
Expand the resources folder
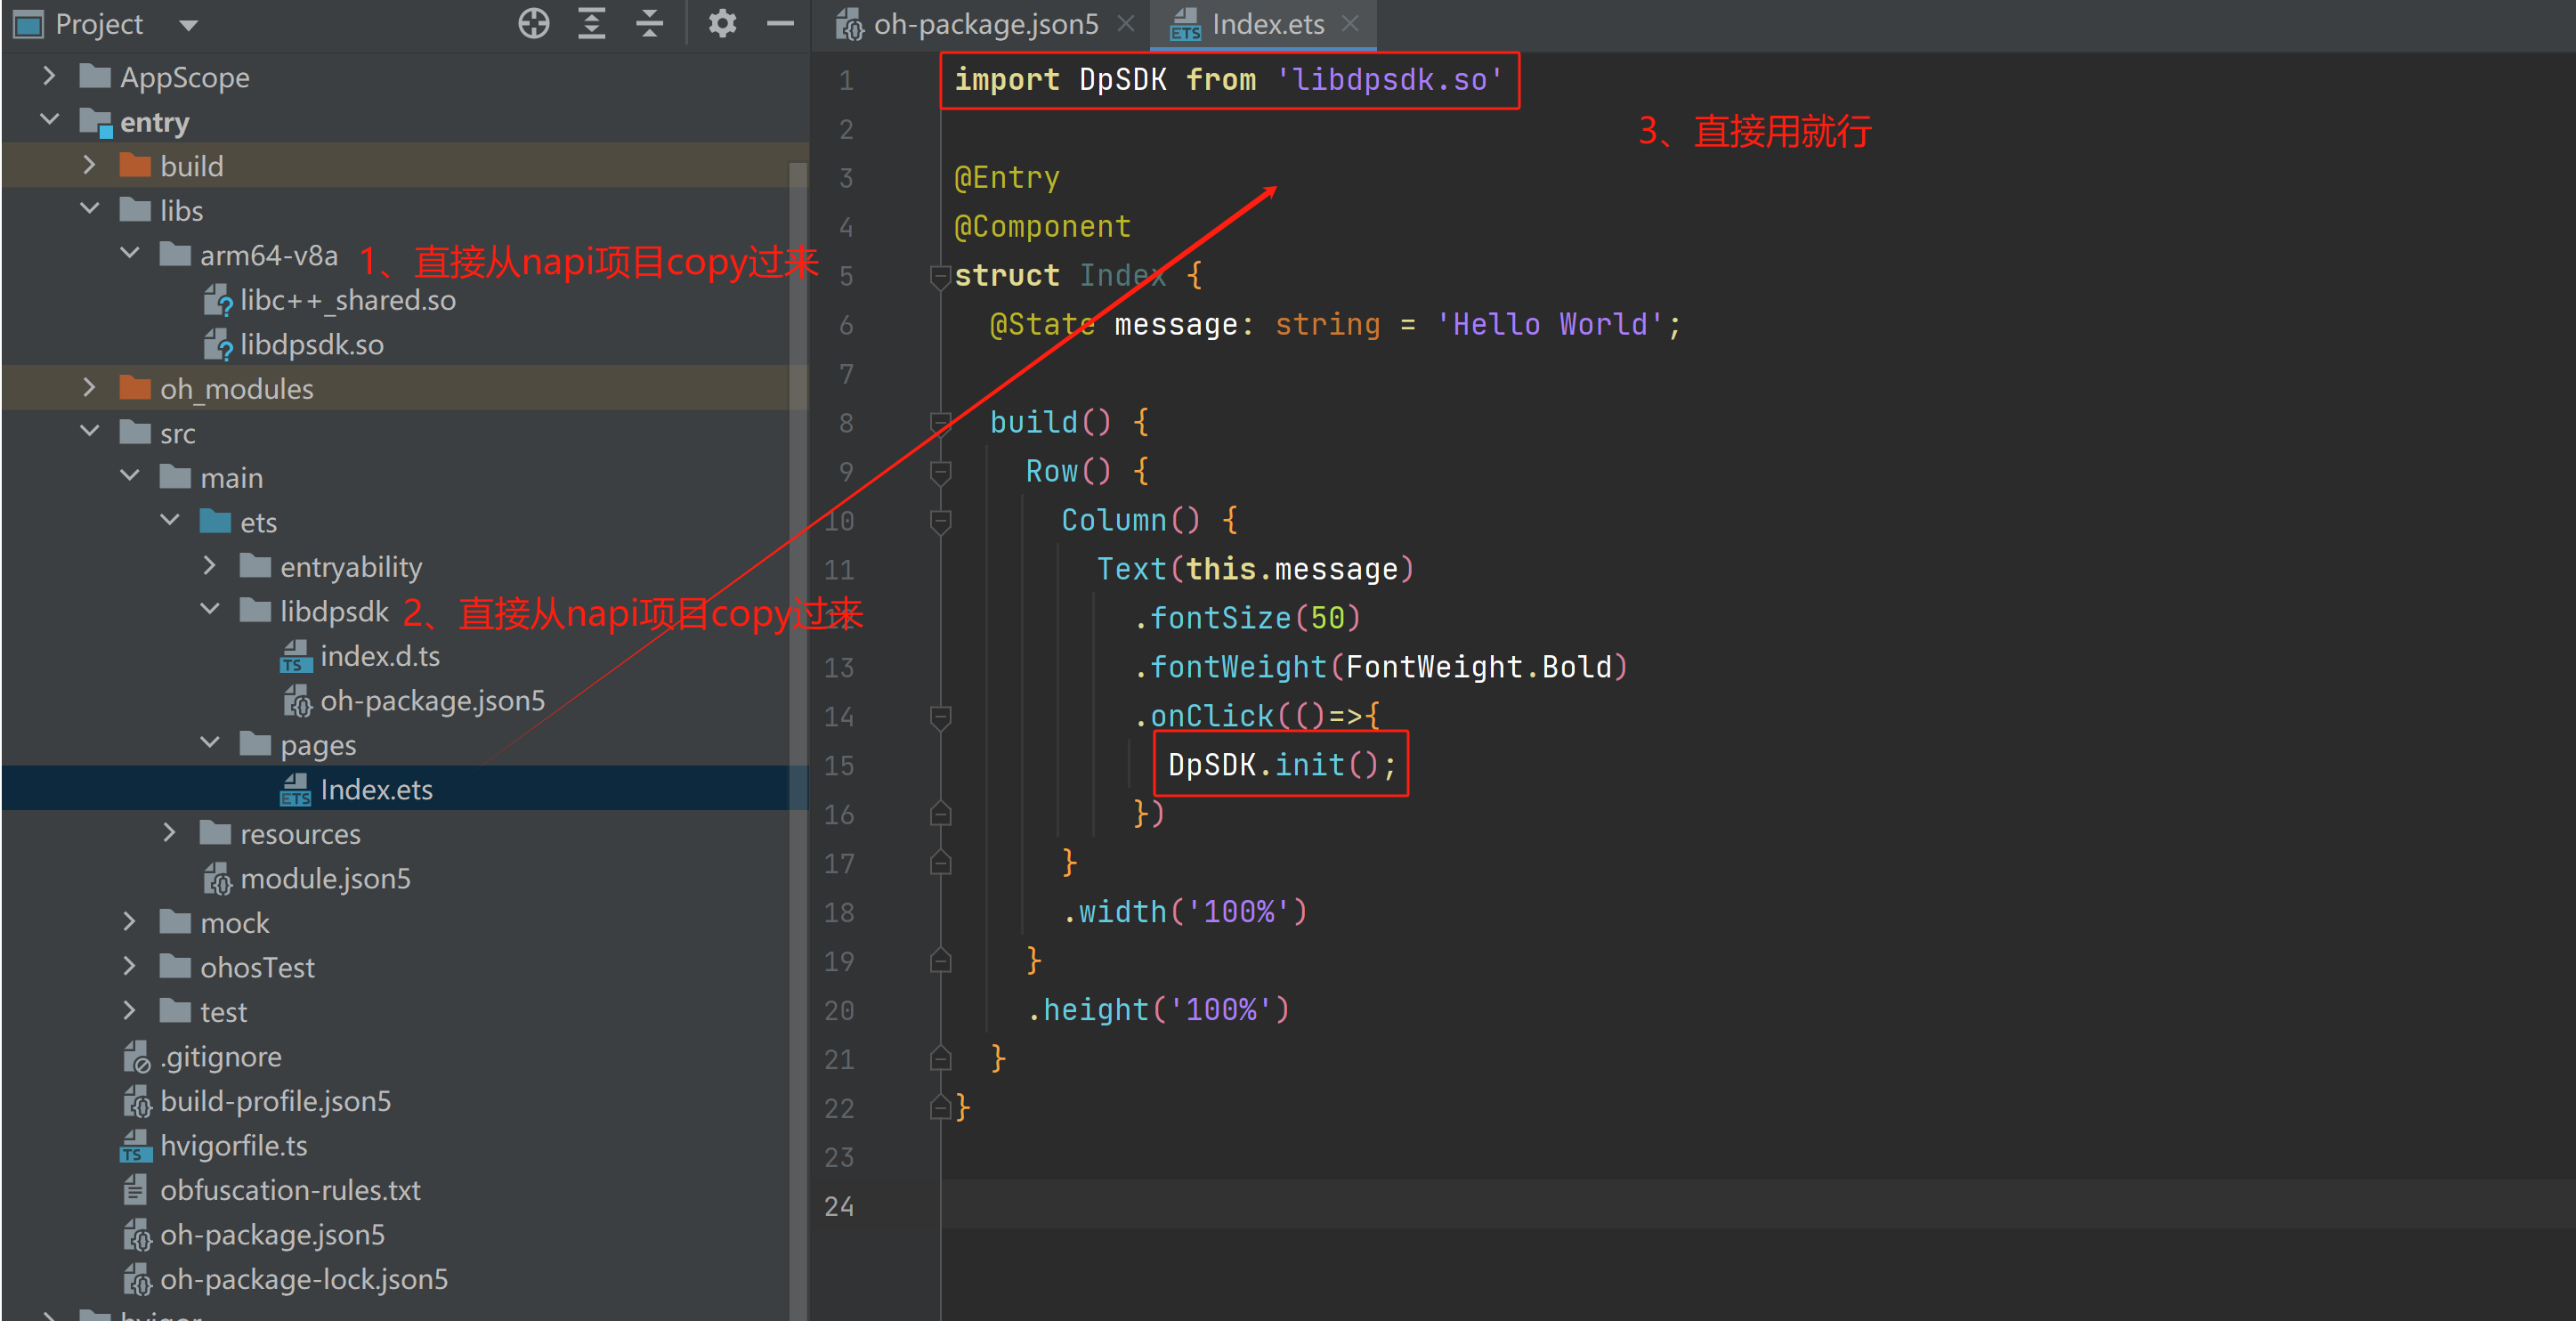tap(169, 833)
